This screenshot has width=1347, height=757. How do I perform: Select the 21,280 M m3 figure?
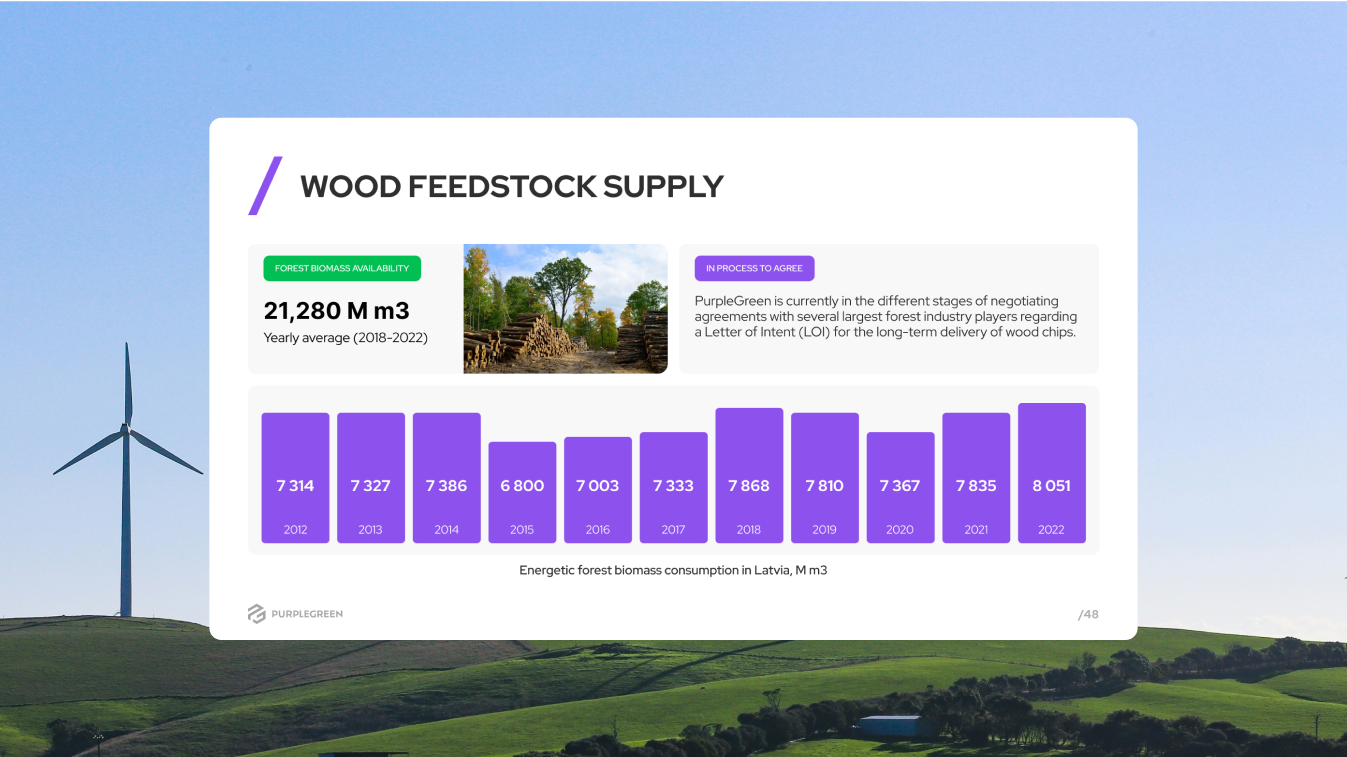tap(337, 311)
